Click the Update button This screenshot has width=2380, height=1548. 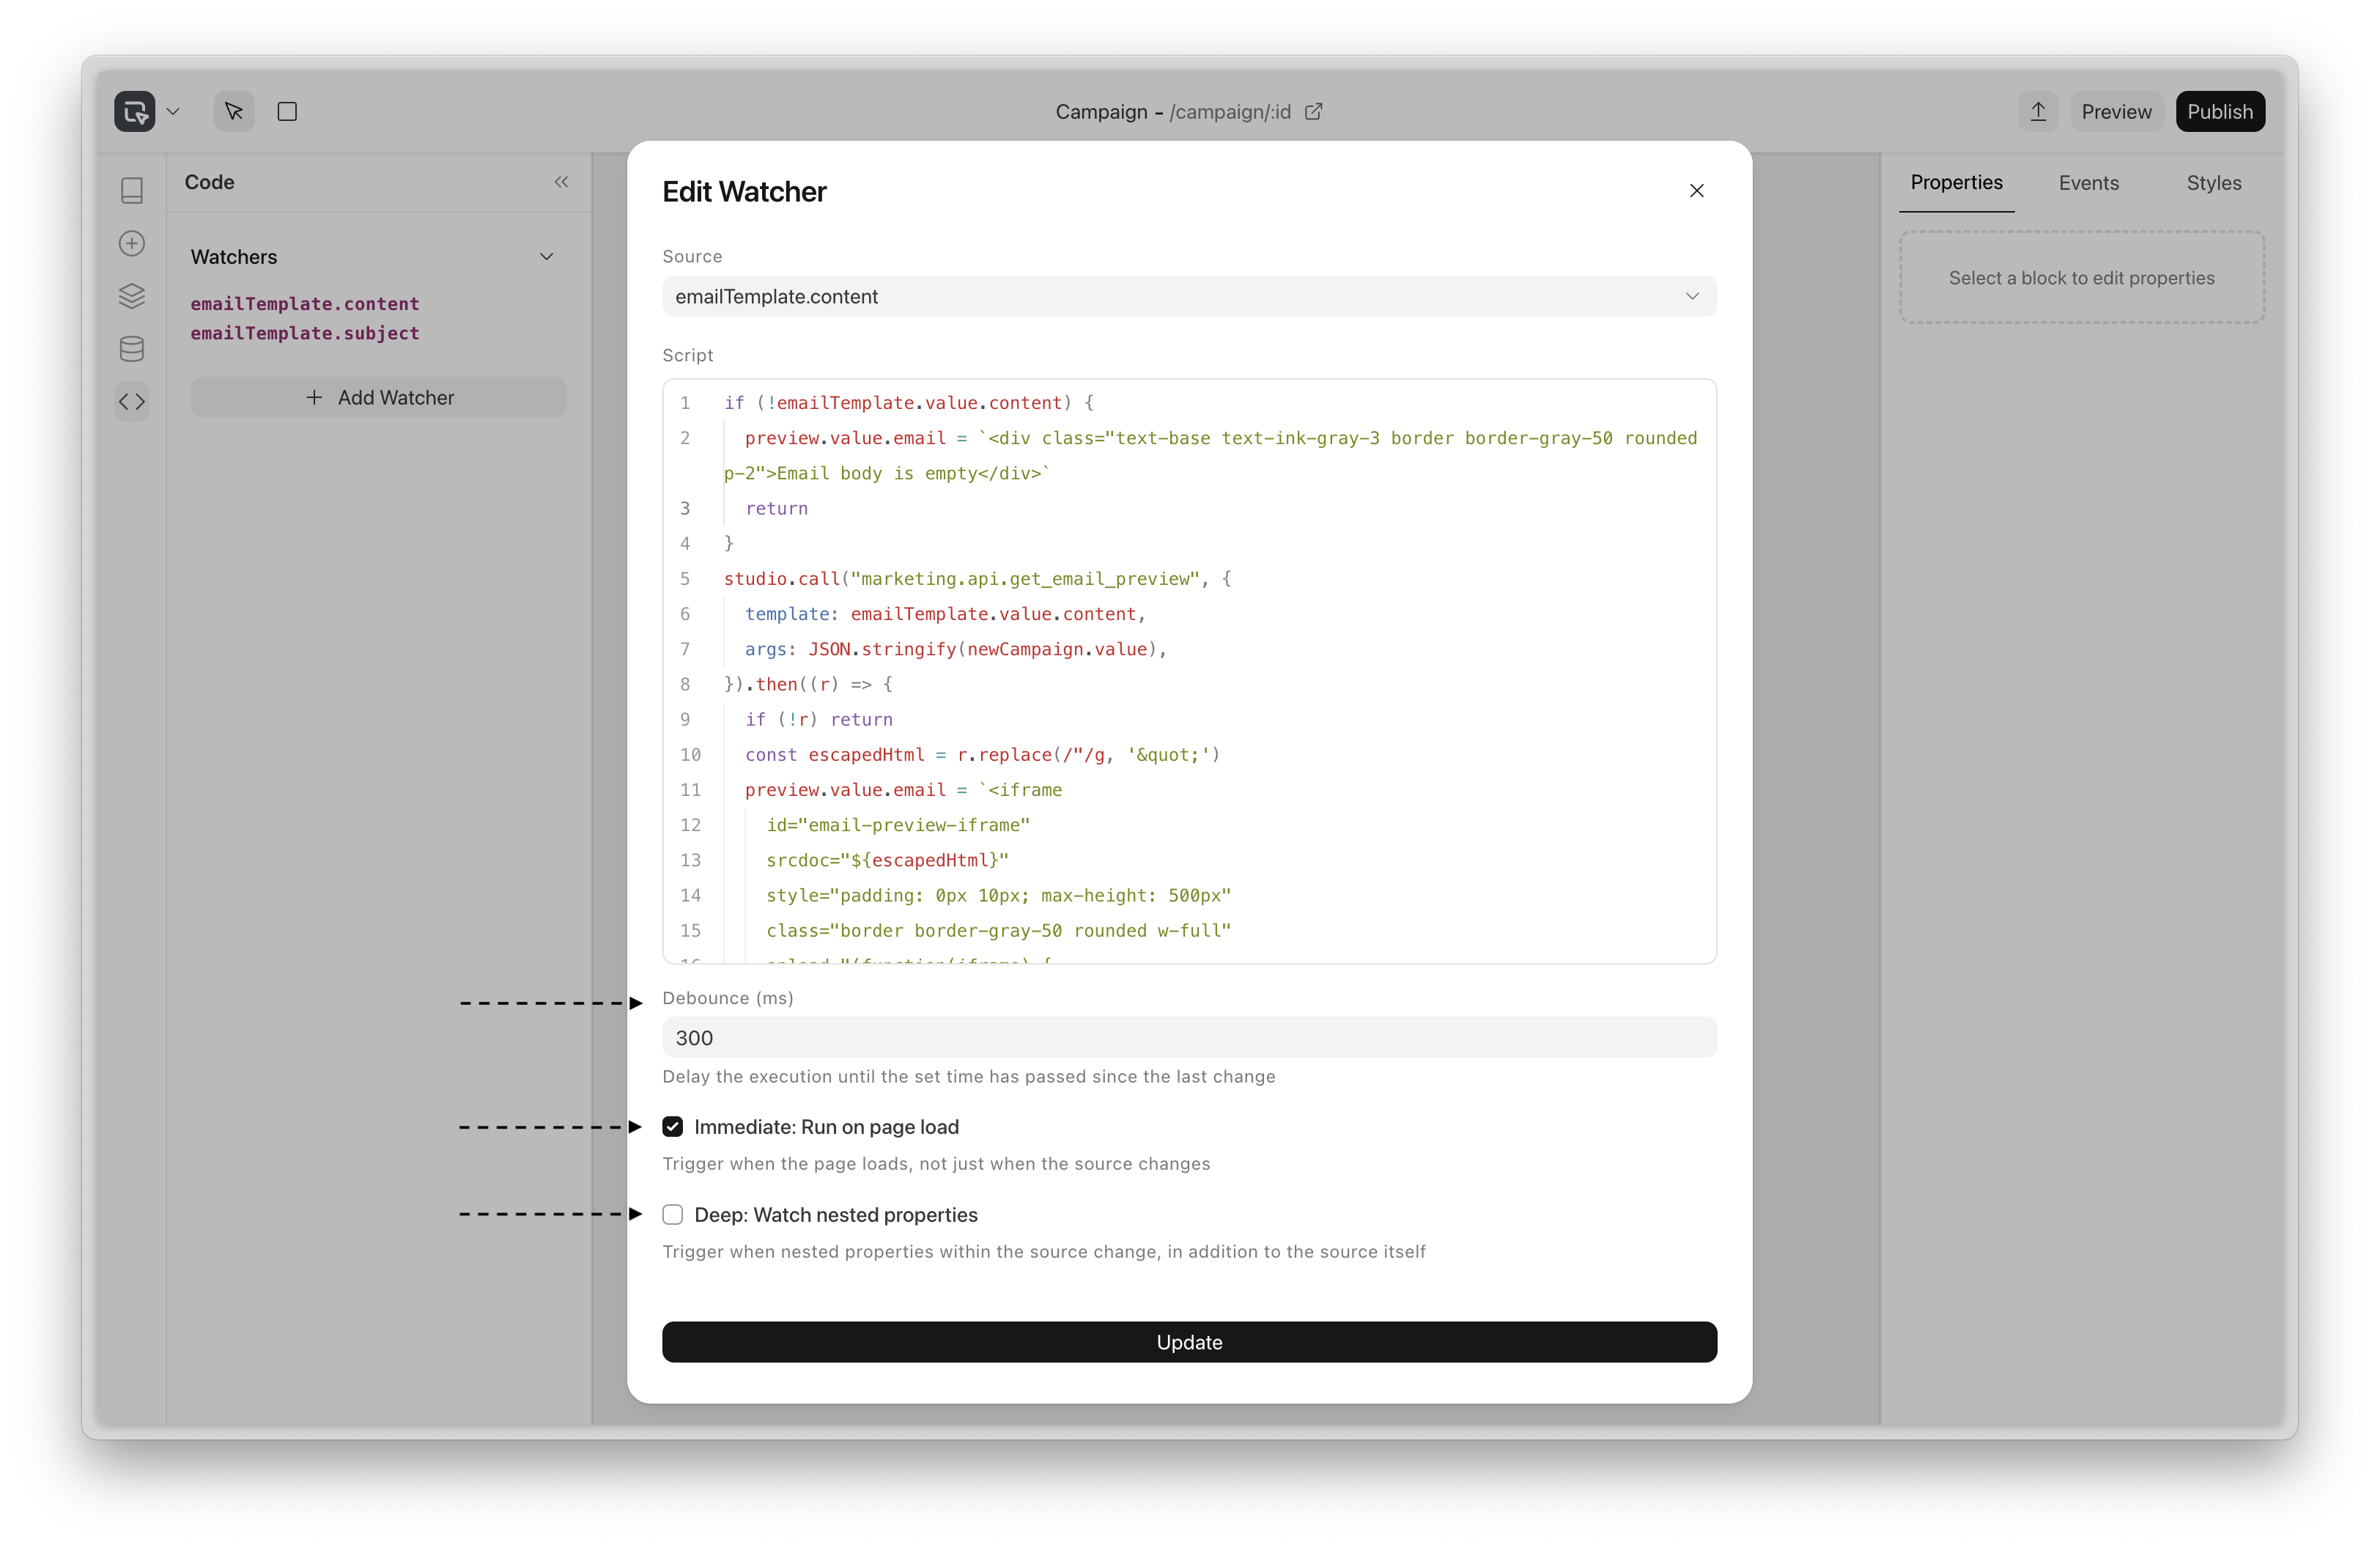point(1188,1342)
